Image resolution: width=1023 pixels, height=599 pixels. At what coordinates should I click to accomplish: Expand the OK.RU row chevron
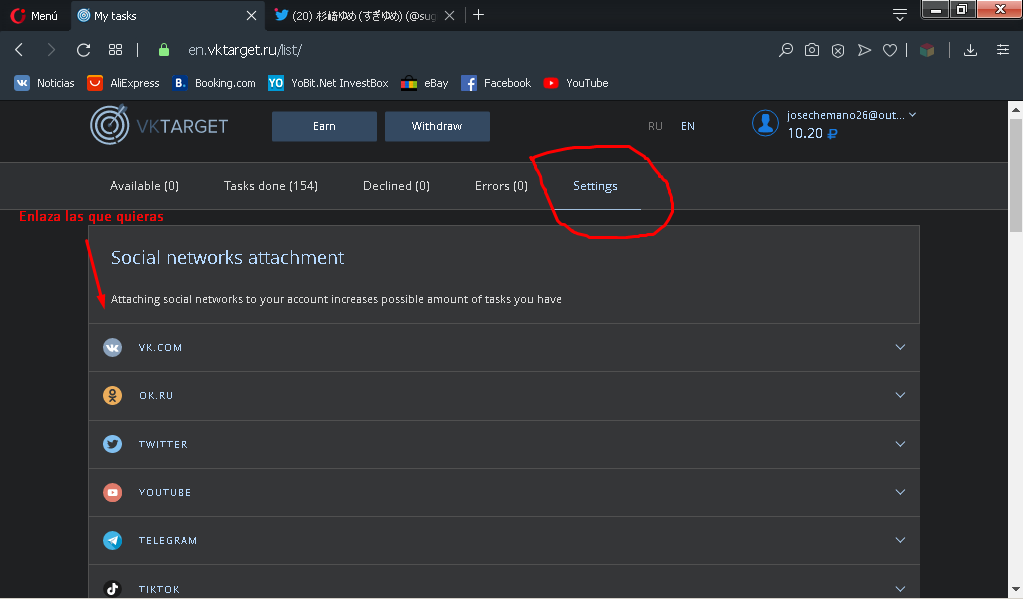tap(900, 395)
